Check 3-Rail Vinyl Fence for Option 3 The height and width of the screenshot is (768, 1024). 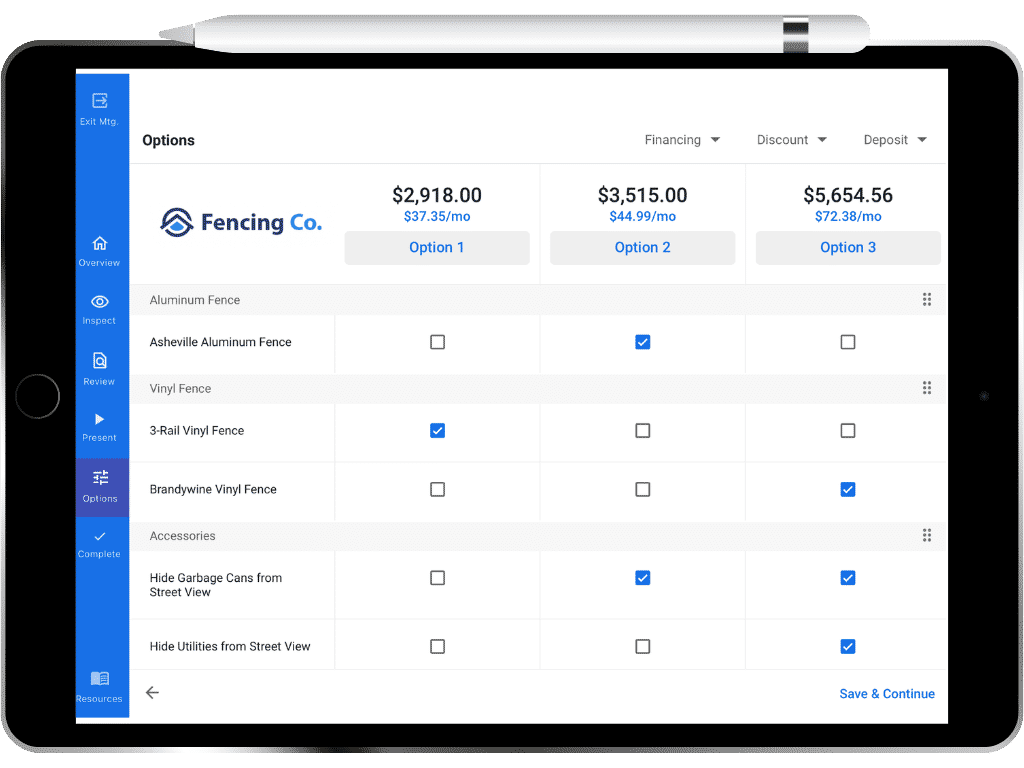[x=848, y=431]
